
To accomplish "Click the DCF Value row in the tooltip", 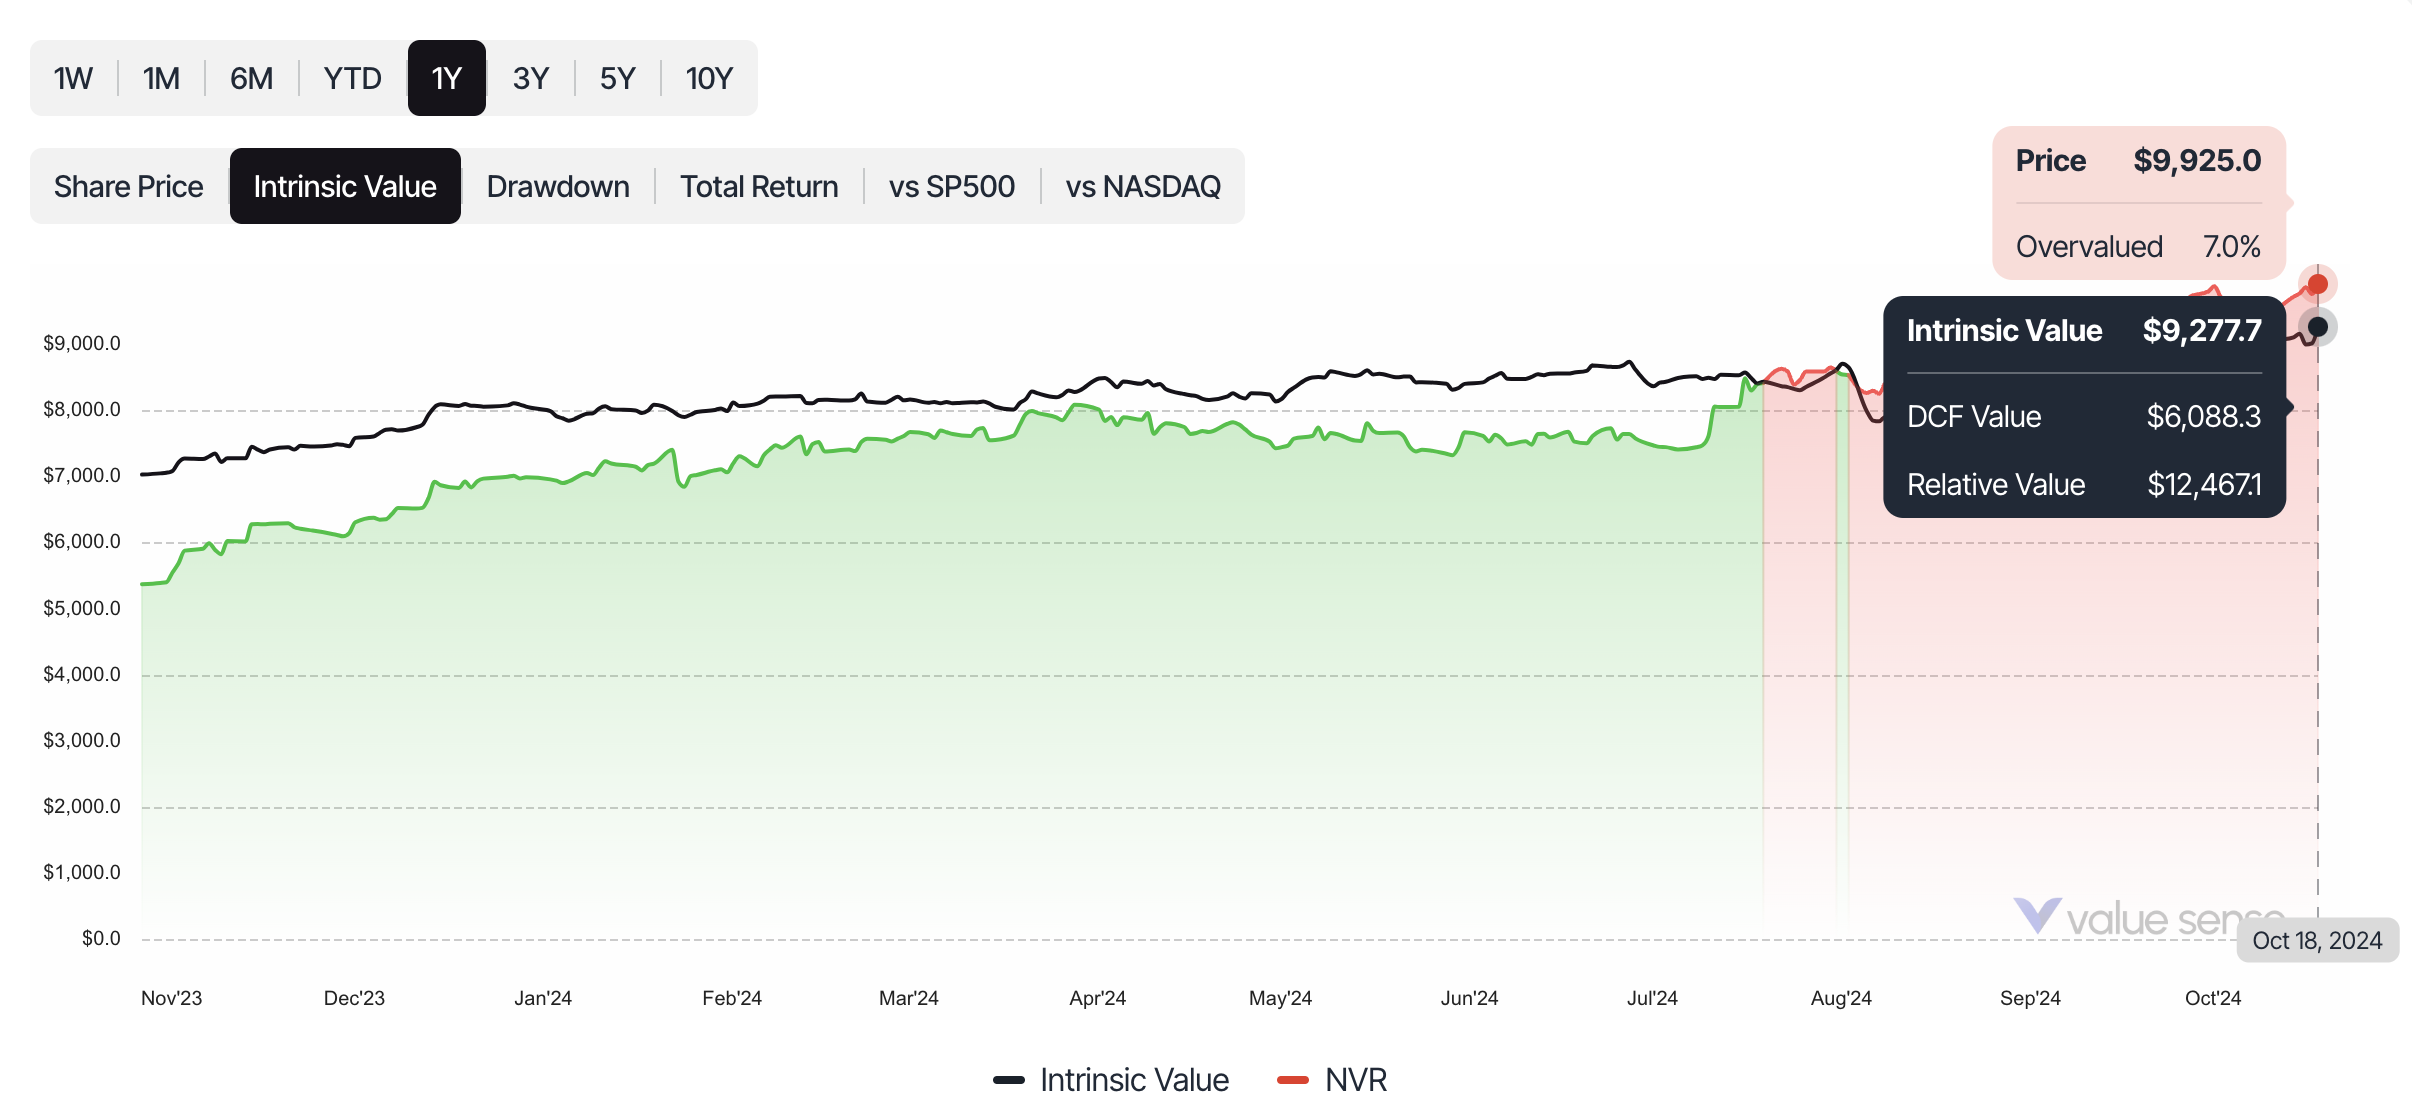I will 2083,417.
